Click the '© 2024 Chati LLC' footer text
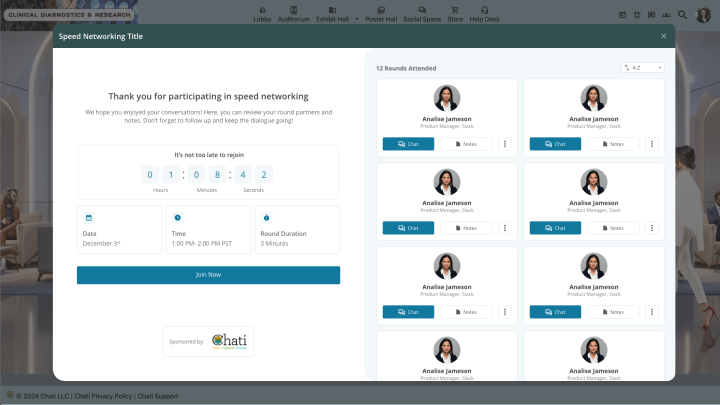The height and width of the screenshot is (405, 720). coord(42,396)
